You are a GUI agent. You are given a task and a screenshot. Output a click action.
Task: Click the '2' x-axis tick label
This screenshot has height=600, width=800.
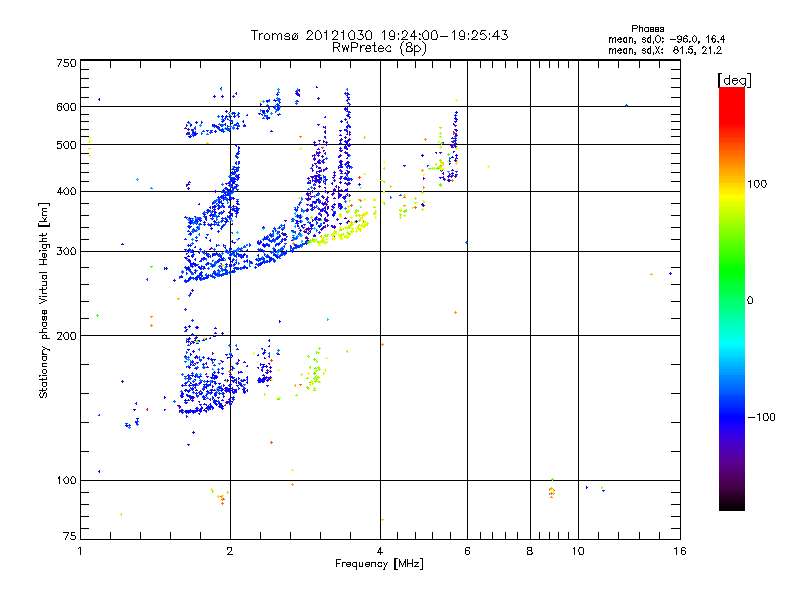click(x=230, y=551)
